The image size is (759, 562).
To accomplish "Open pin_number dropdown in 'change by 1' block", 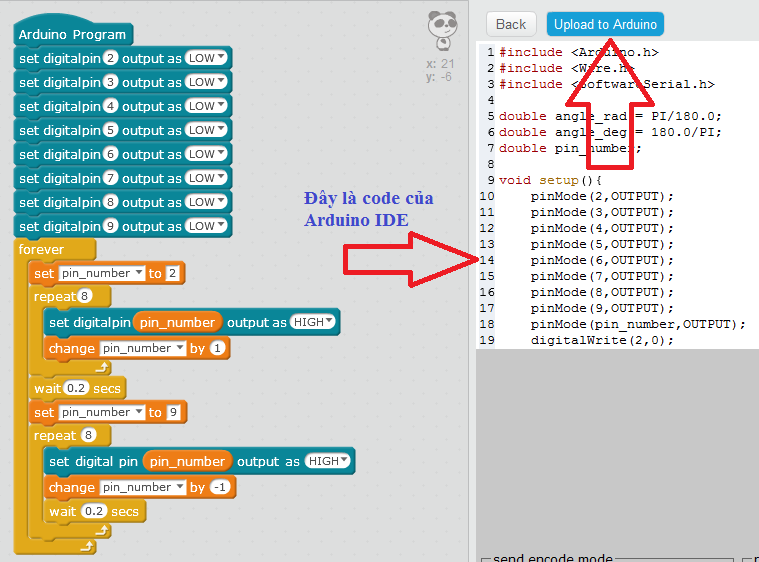I will point(143,348).
